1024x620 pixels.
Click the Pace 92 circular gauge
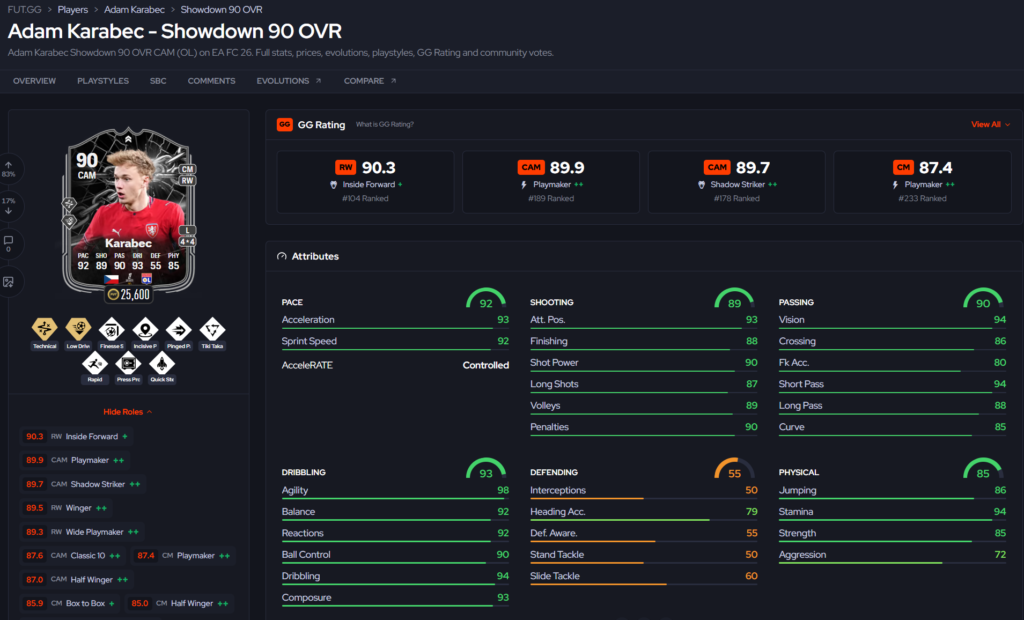click(486, 299)
